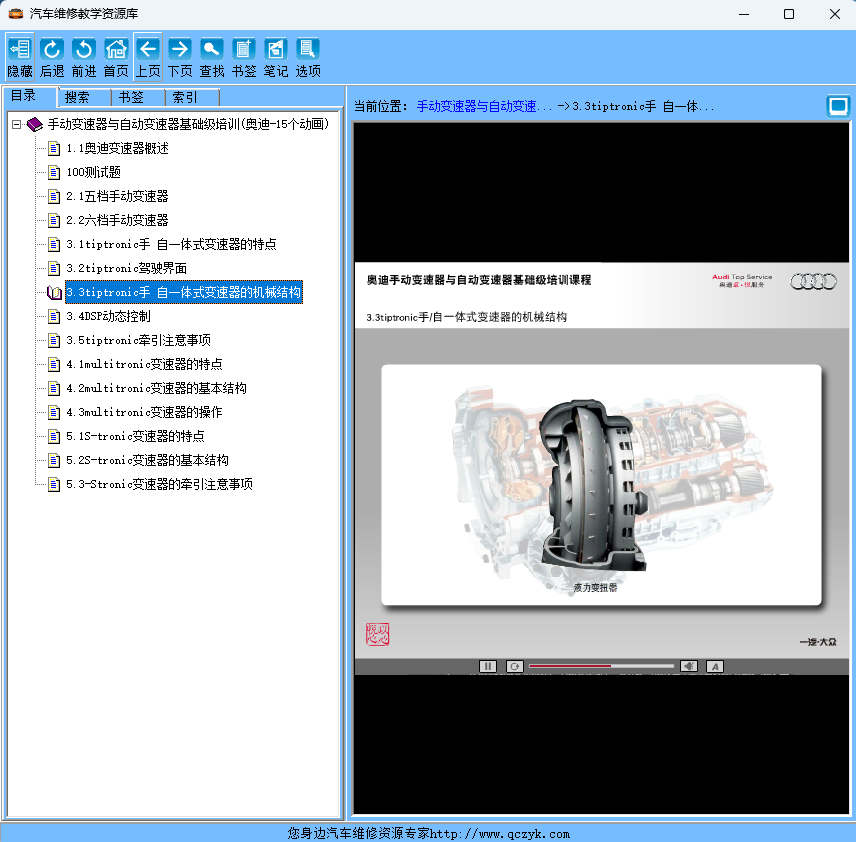Screen dimensions: 856x842
Task: Select the root book 手动变速器与自动变速器基础级培训
Action: click(188, 124)
